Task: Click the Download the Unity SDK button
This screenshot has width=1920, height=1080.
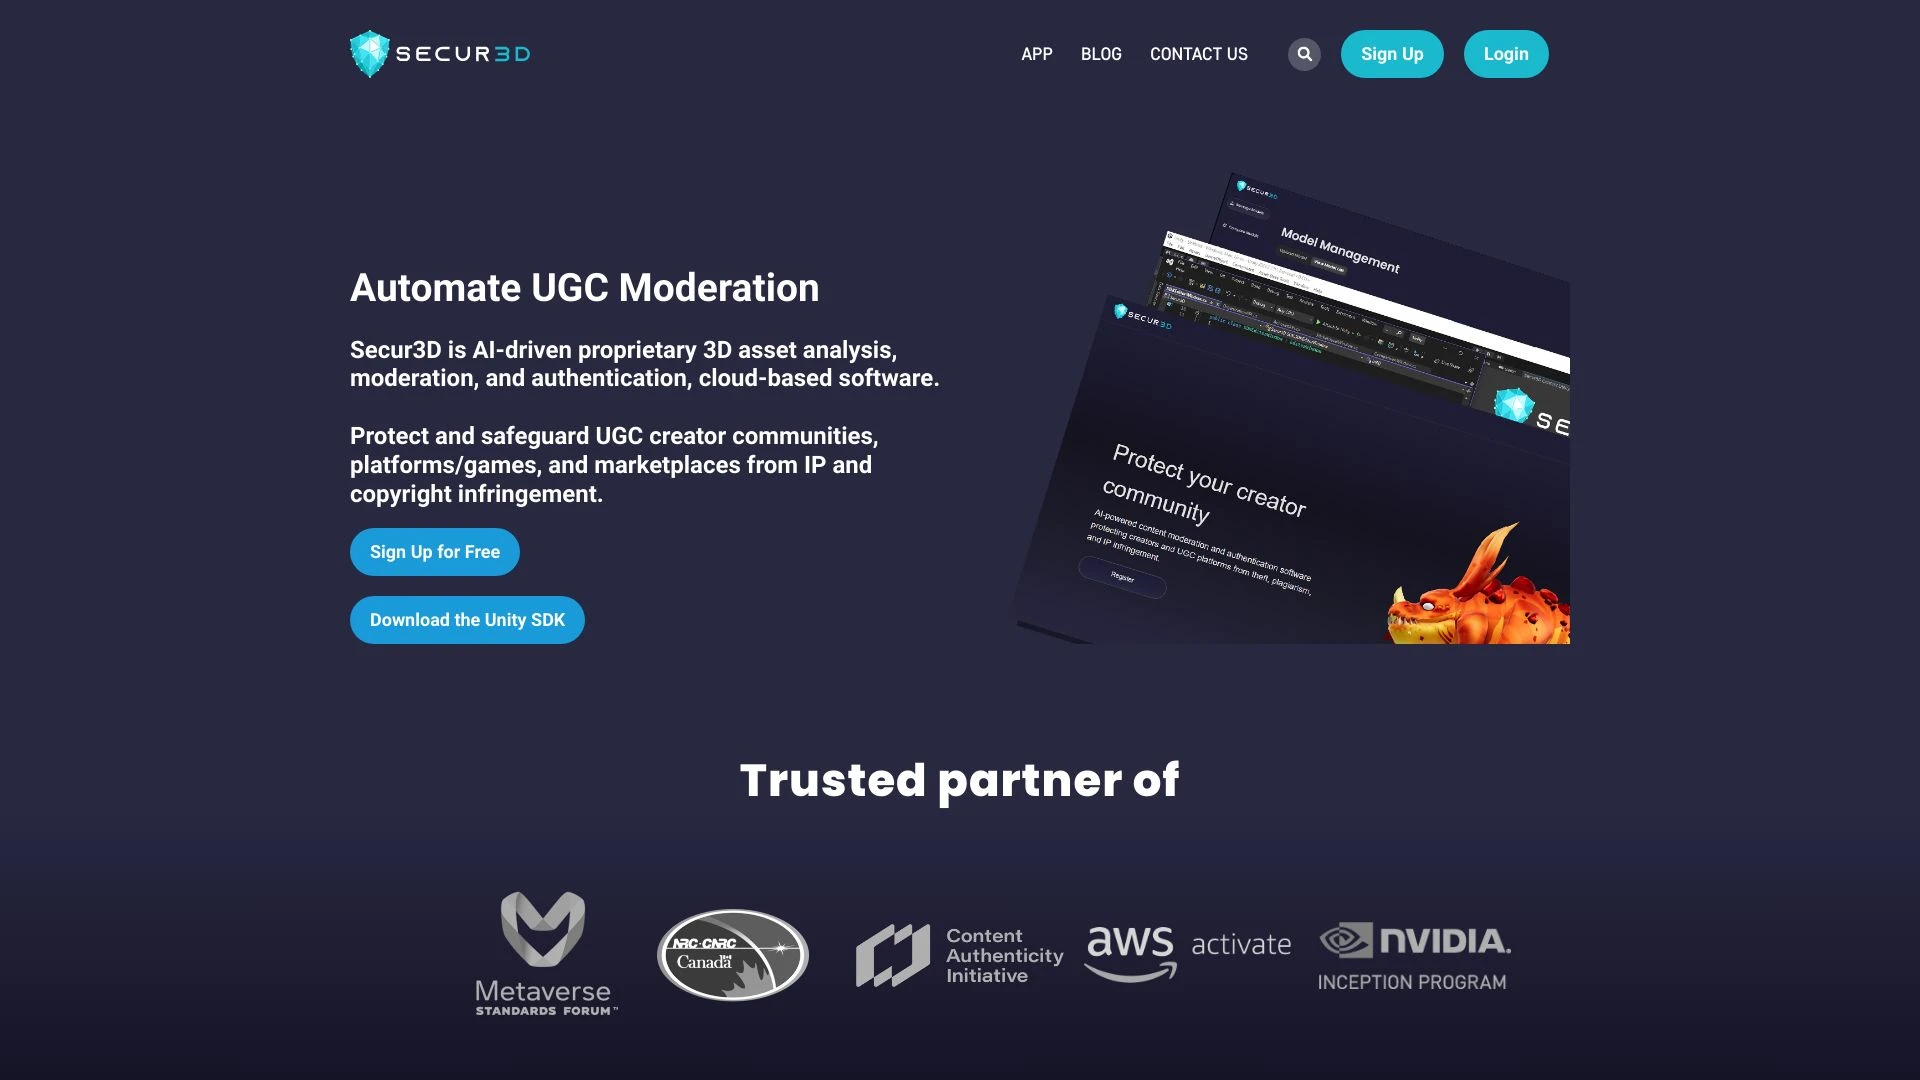Action: (467, 620)
